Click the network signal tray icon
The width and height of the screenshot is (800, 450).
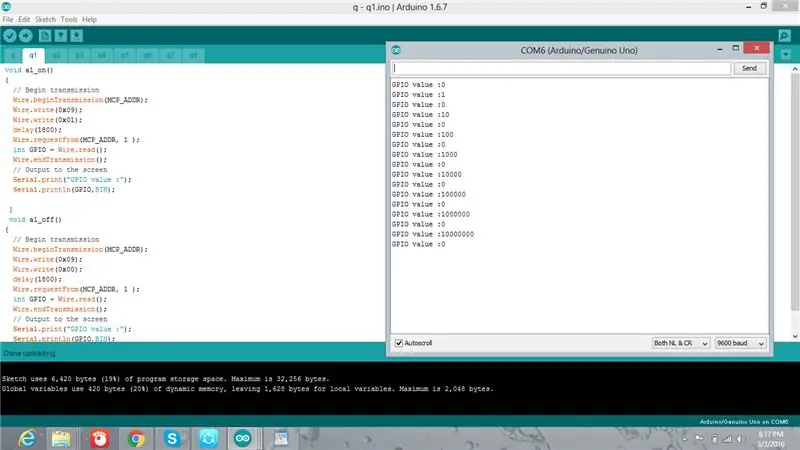[728, 439]
